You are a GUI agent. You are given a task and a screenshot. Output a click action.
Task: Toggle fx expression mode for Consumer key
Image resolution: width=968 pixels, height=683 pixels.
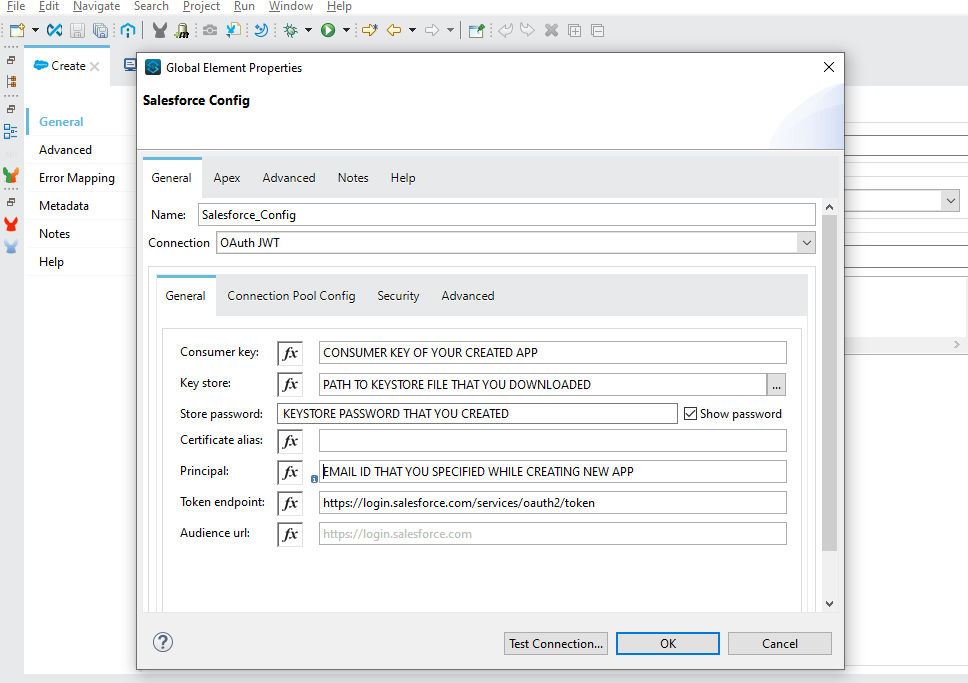(290, 353)
